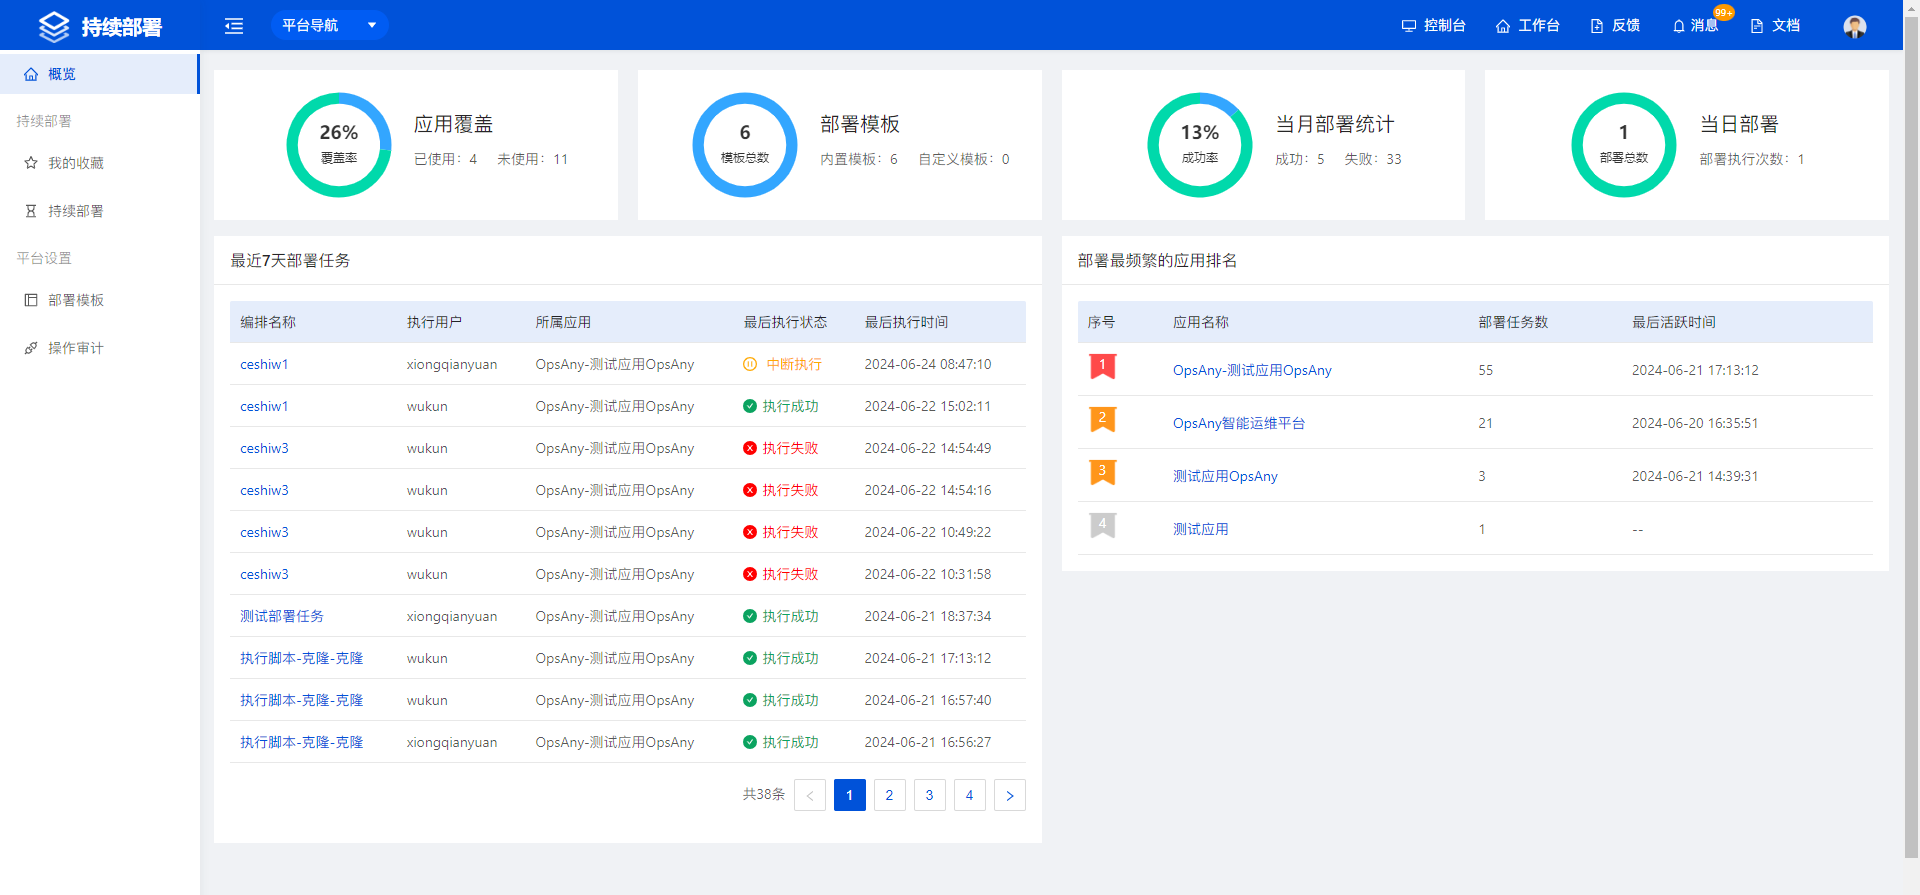Click the 控制台 monitor icon

[1408, 26]
